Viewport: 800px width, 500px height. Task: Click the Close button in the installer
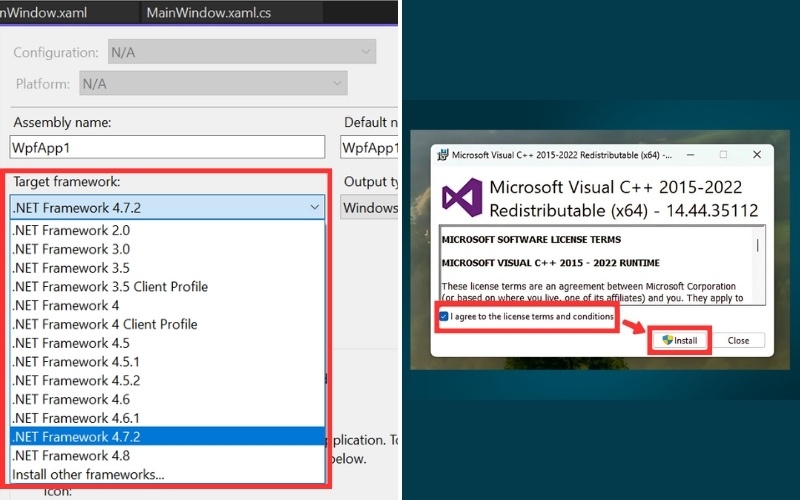tap(738, 340)
